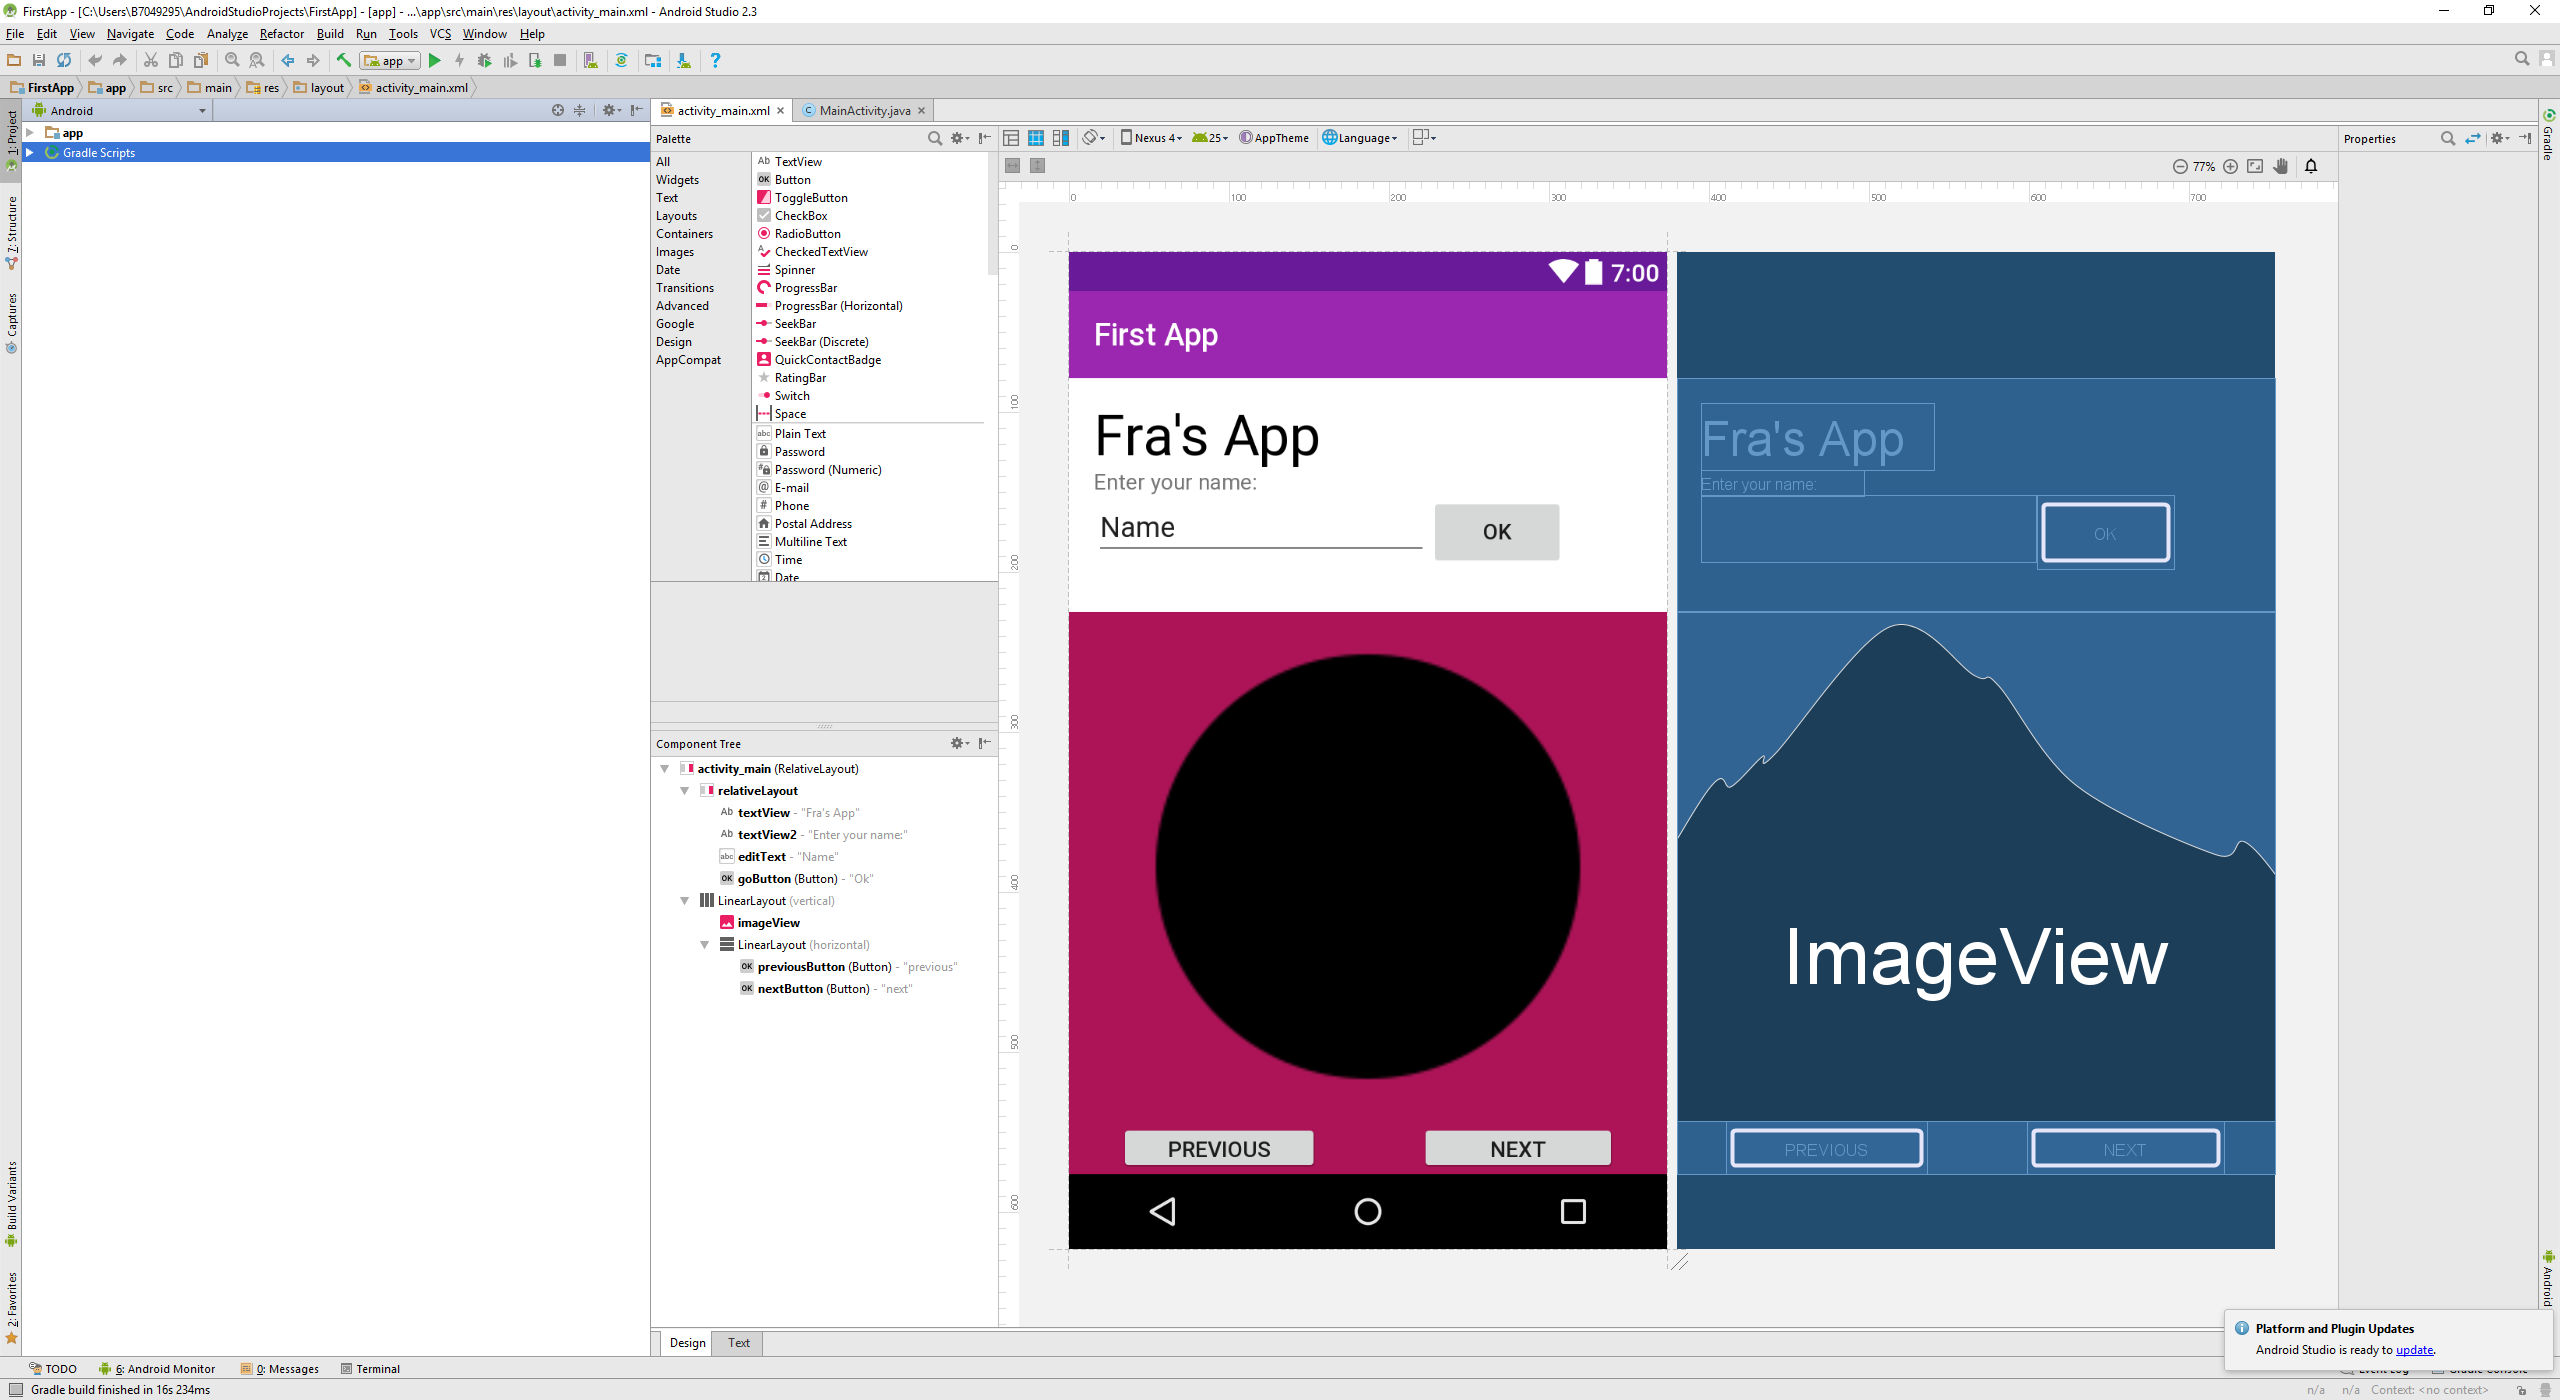The image size is (2560, 1400).
Task: Toggle expand vertically layout button
Action: [x=1037, y=166]
